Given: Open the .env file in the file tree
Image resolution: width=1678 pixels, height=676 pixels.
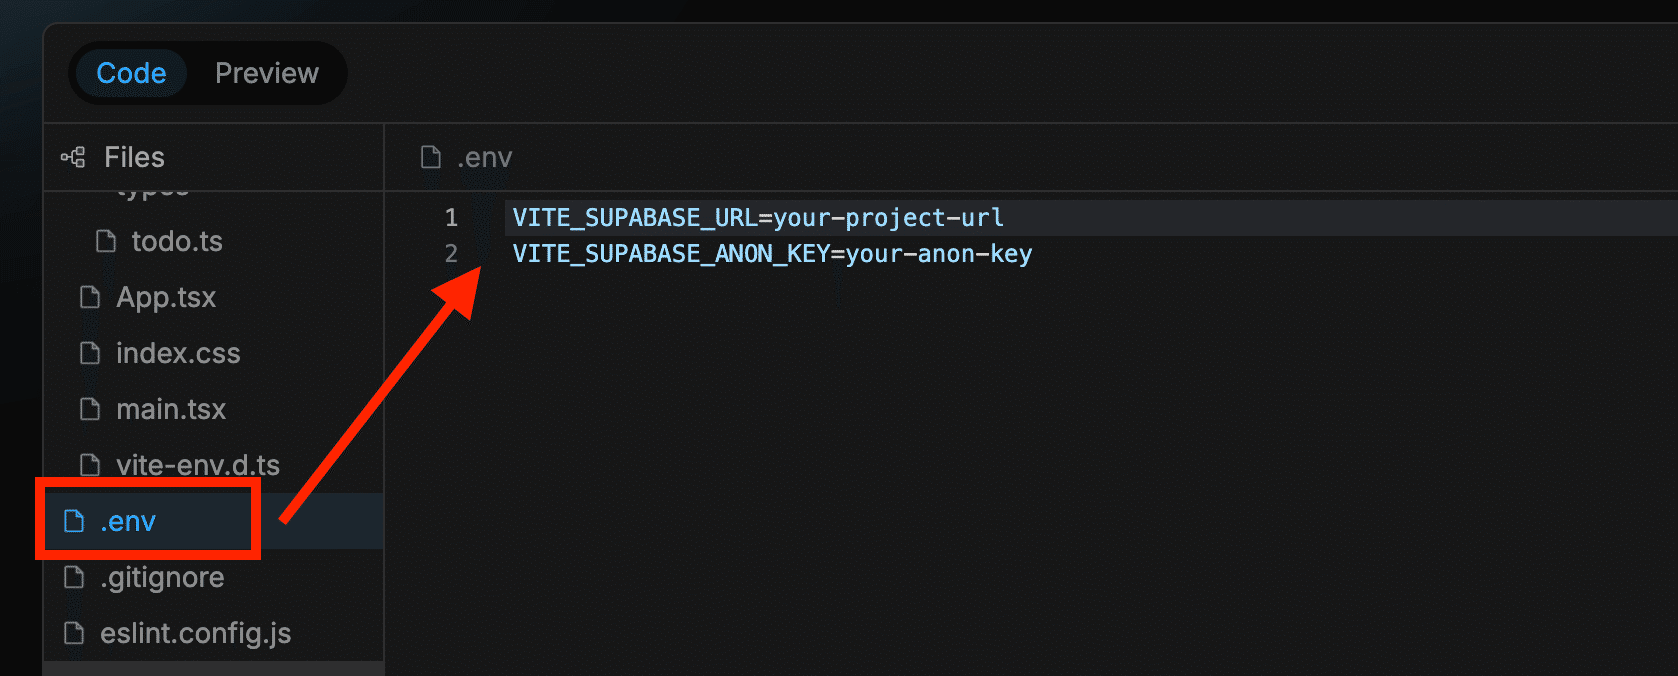Looking at the screenshot, I should (128, 521).
